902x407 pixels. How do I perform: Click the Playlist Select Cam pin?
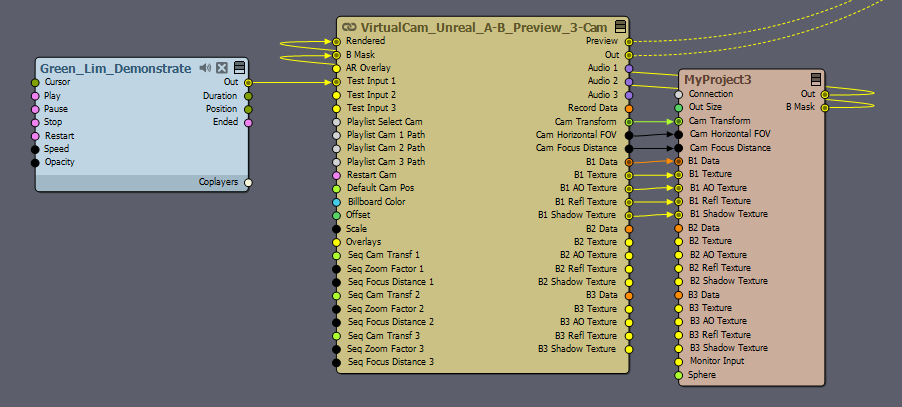point(337,122)
